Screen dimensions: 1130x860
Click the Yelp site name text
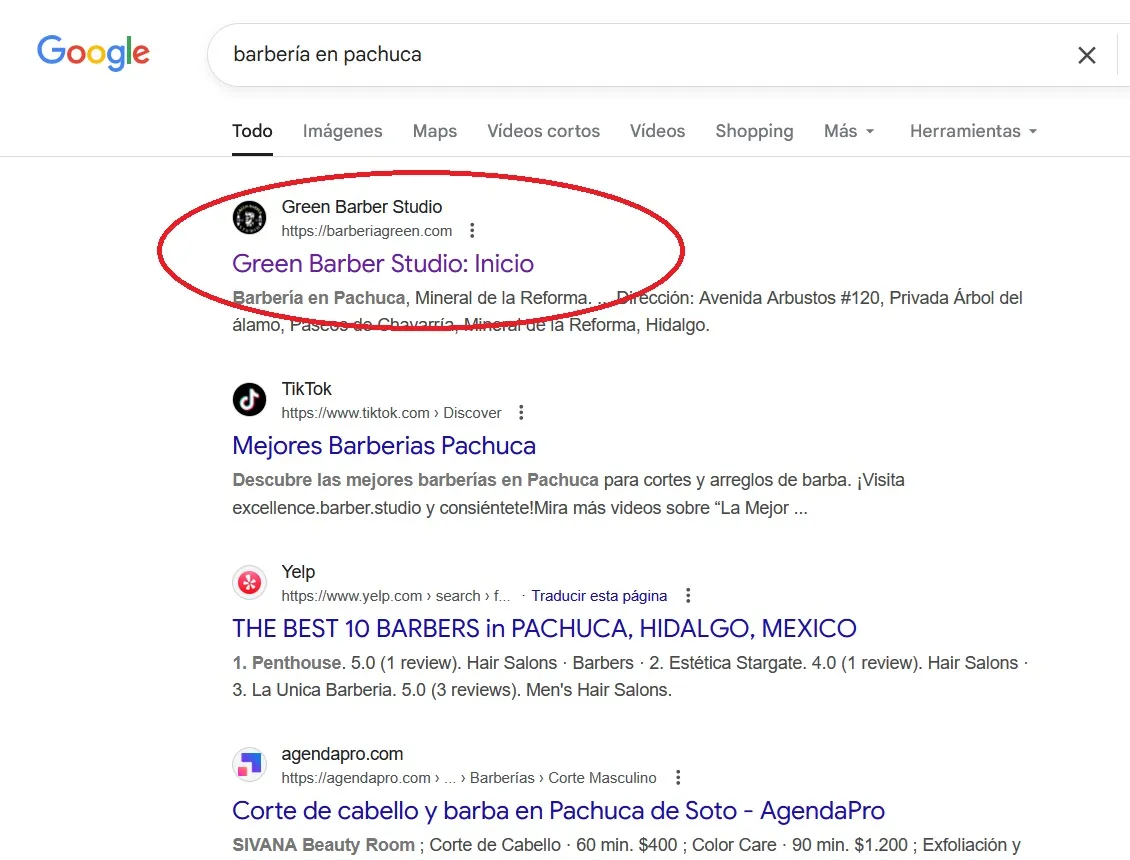click(298, 572)
